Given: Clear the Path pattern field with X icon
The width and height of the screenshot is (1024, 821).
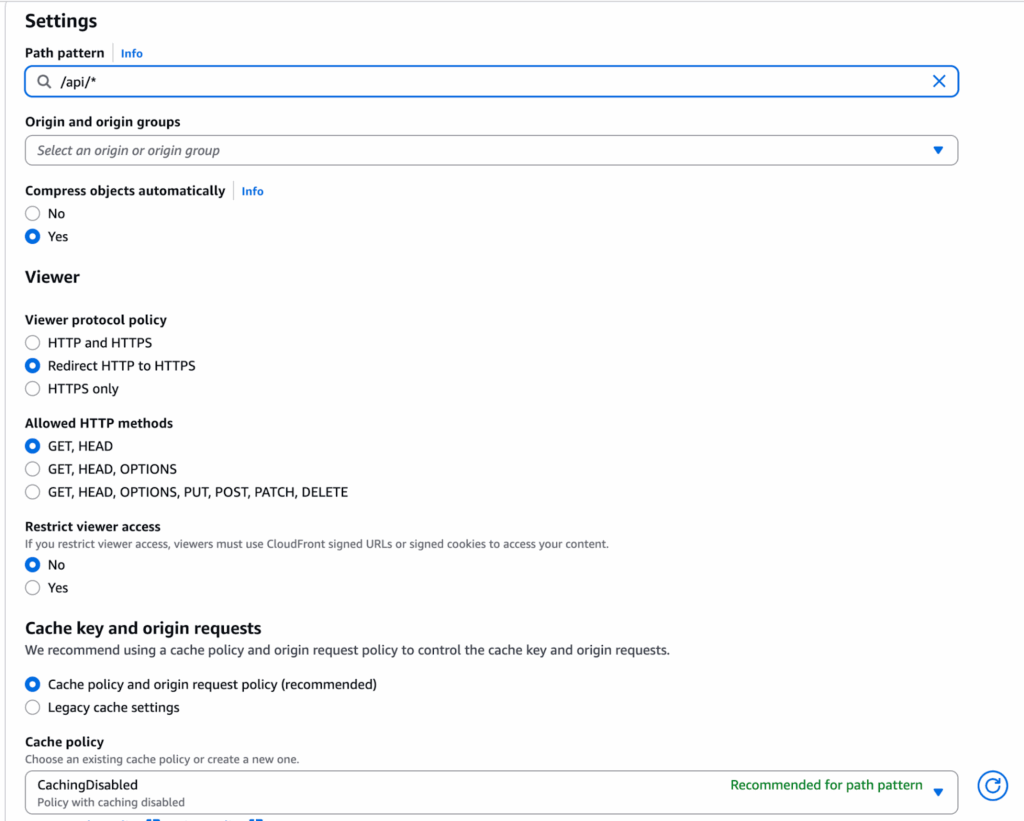Looking at the screenshot, I should [x=939, y=82].
